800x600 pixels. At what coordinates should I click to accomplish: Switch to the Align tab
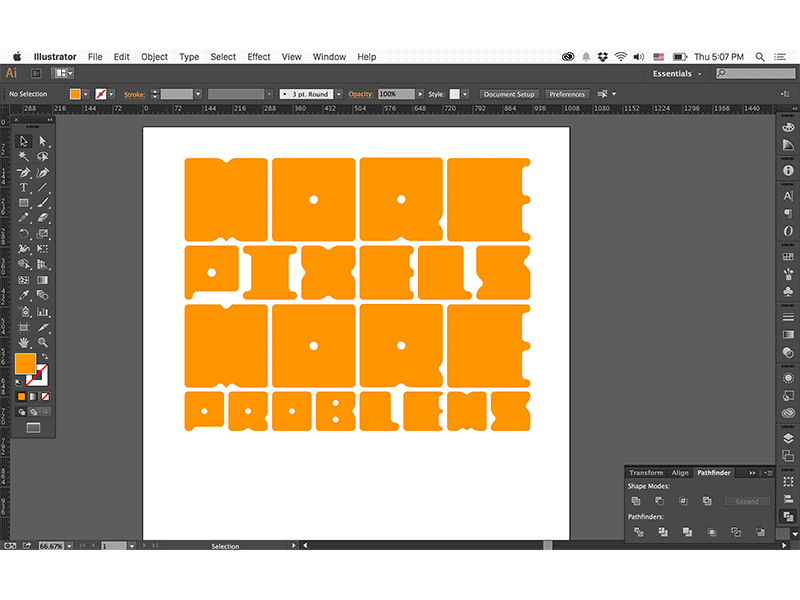[x=680, y=472]
